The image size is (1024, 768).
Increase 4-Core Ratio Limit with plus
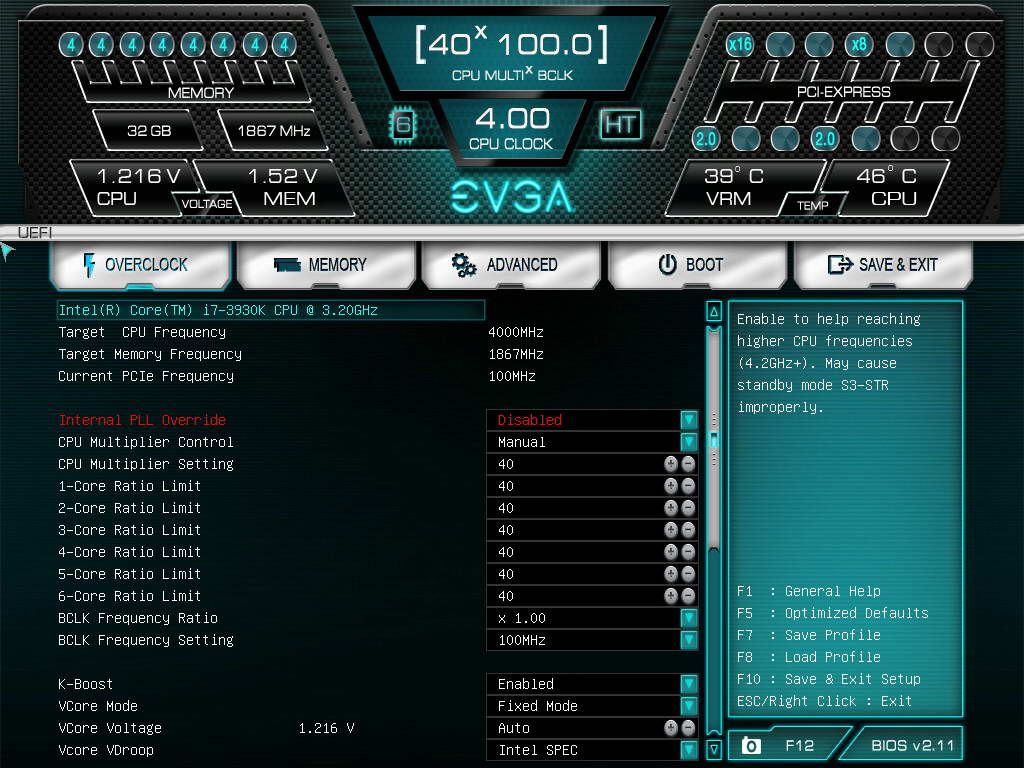(670, 552)
